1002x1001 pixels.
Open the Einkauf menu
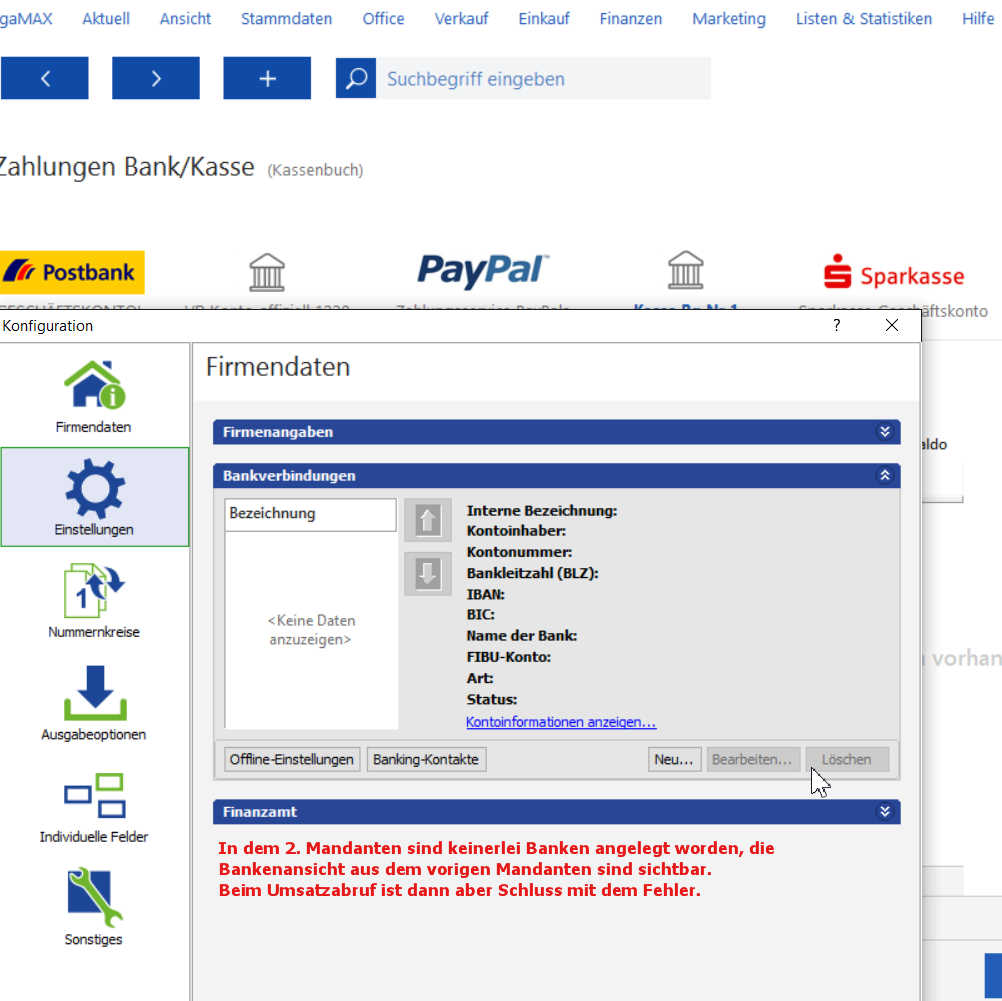pyautogui.click(x=544, y=19)
